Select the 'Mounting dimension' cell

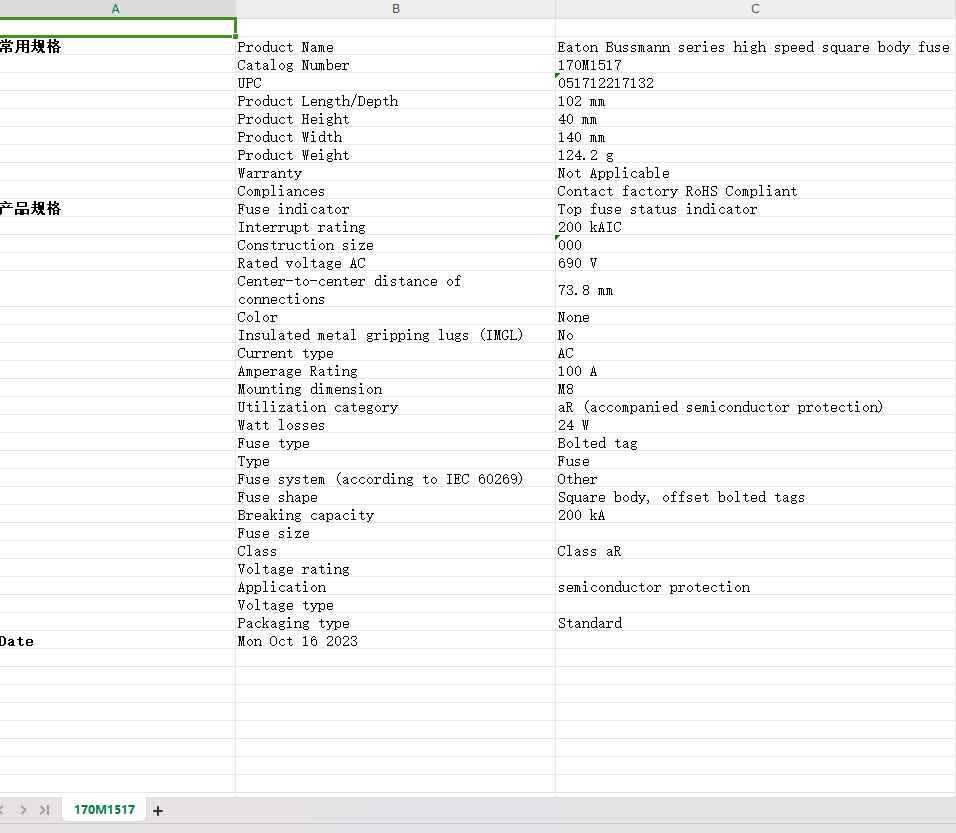coord(396,388)
